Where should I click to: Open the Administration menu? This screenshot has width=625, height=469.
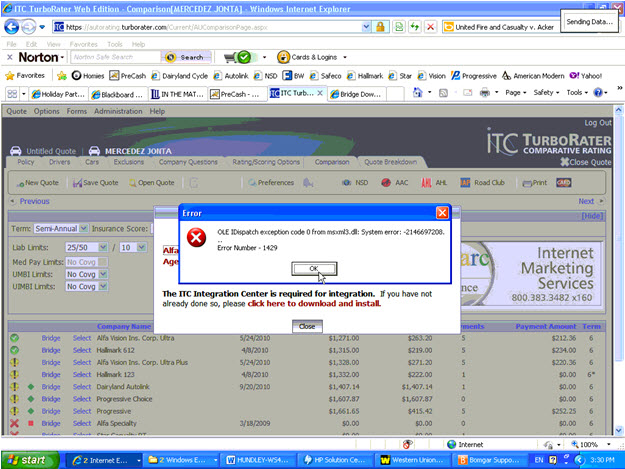118,111
